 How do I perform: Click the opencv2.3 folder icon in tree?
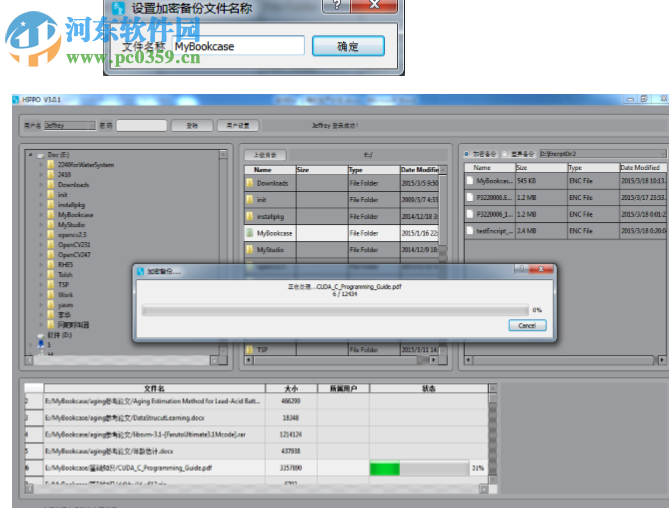(x=51, y=235)
